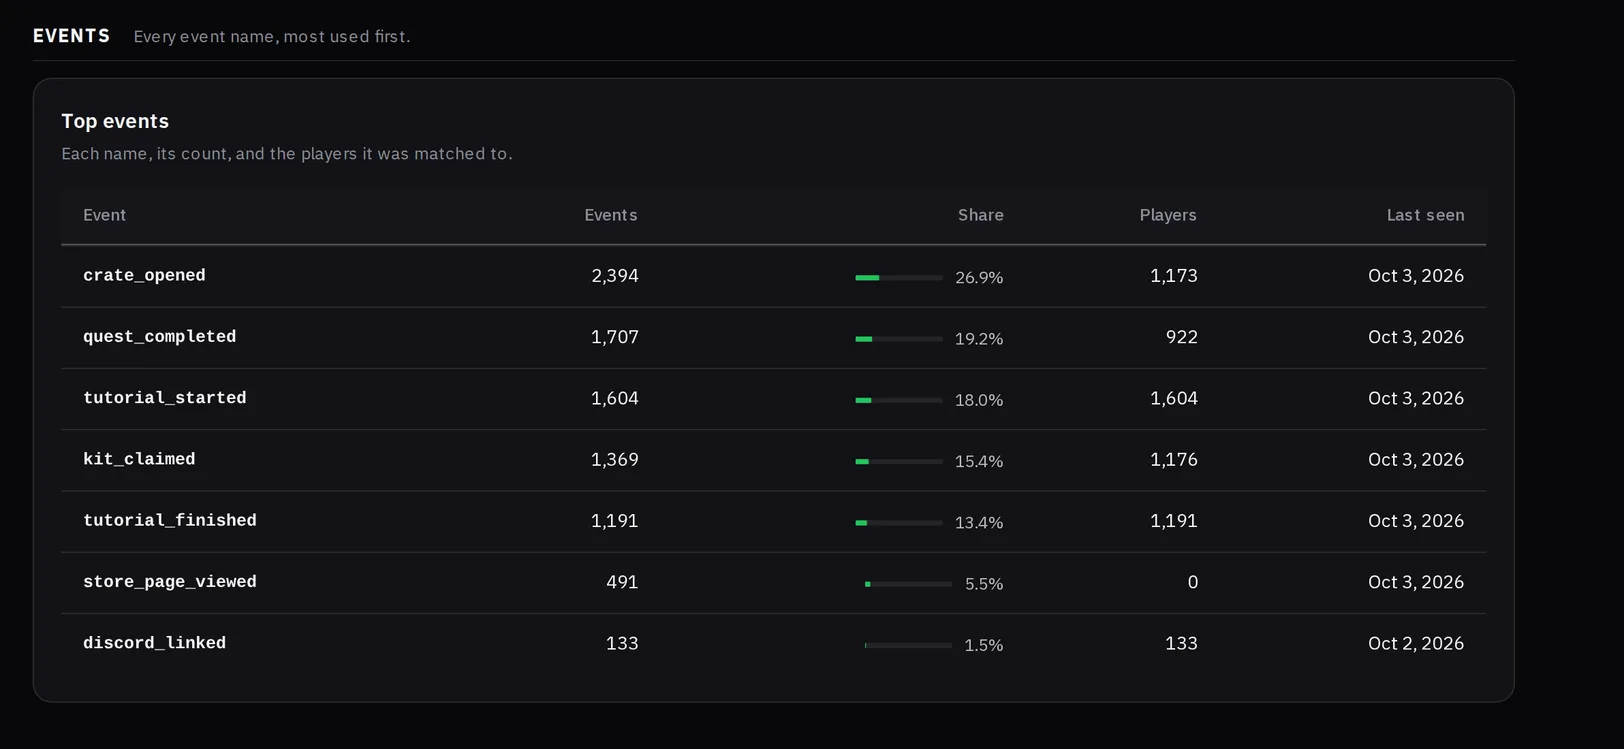Click the 0 players value for store_page_viewed
1624x749 pixels.
tap(1193, 582)
